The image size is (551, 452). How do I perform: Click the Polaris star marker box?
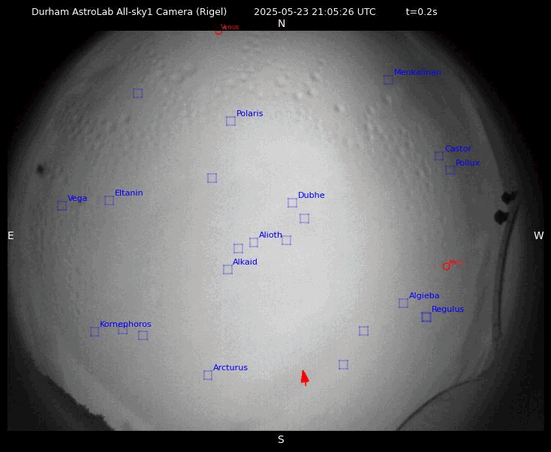coord(231,121)
